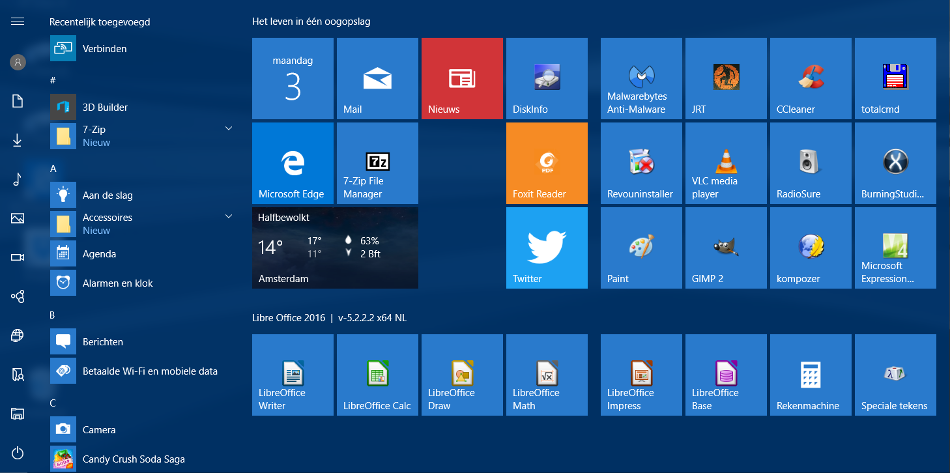Launch the DiskInfo tile
Screen dimensions: 950x473
coord(547,78)
